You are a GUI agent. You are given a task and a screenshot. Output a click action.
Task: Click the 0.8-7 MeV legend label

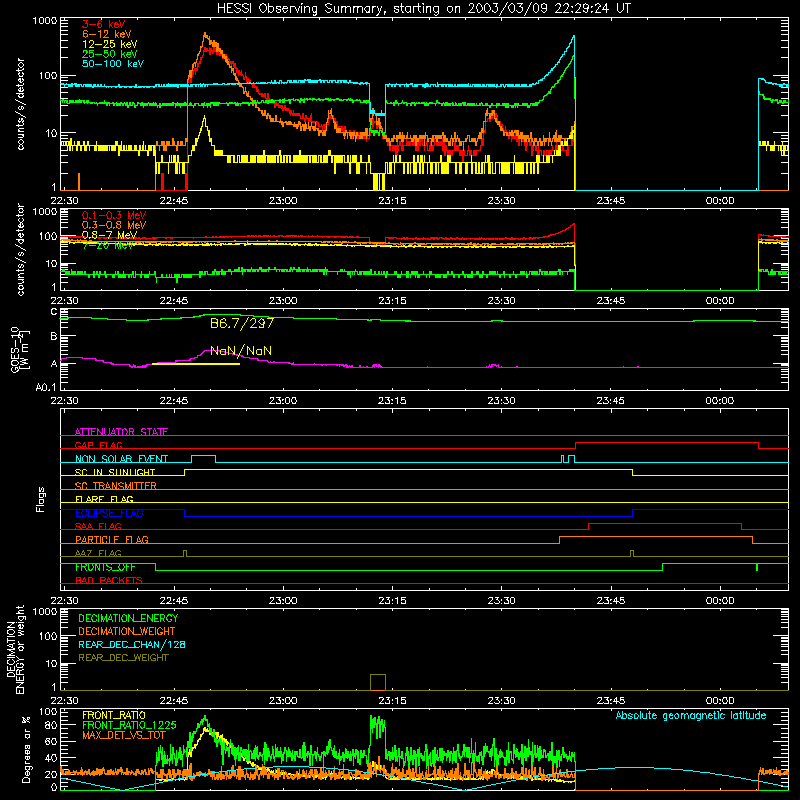[x=109, y=235]
